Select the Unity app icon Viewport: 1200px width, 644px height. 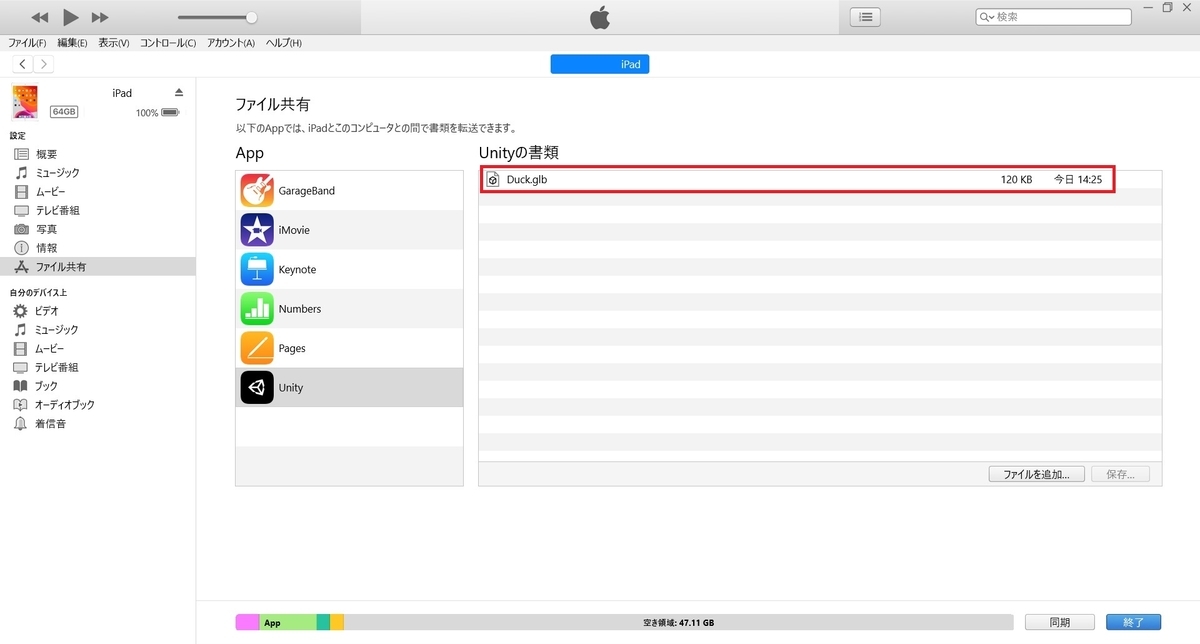click(x=257, y=388)
